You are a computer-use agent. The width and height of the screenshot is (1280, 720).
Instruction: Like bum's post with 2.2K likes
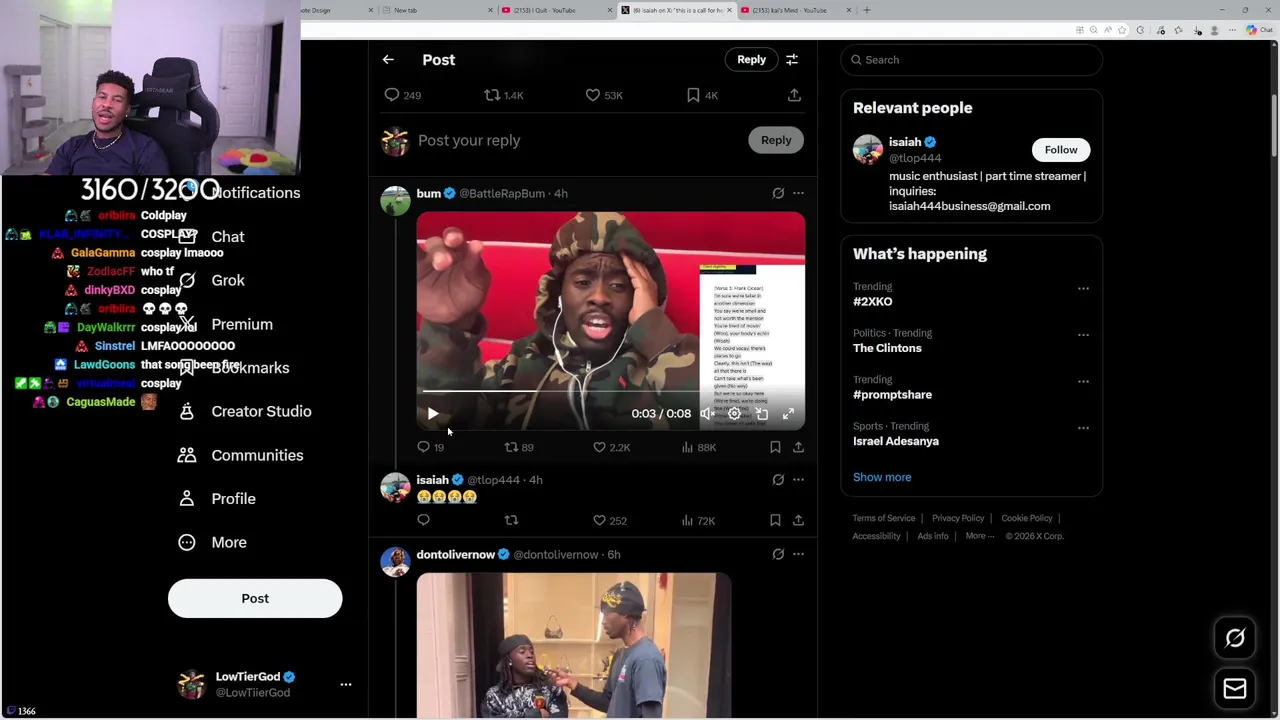pos(611,447)
